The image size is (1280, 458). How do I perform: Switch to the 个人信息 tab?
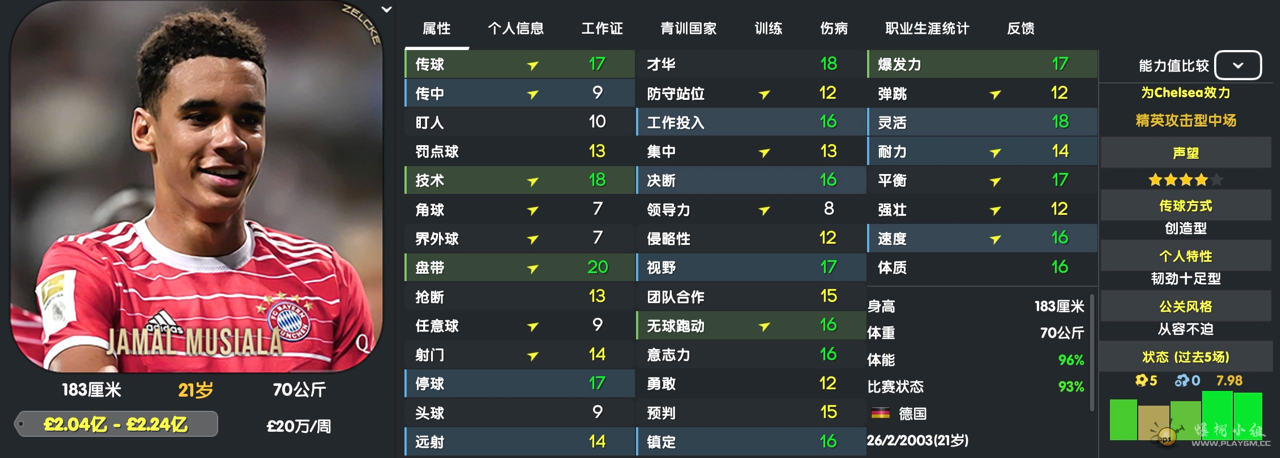pos(516,28)
